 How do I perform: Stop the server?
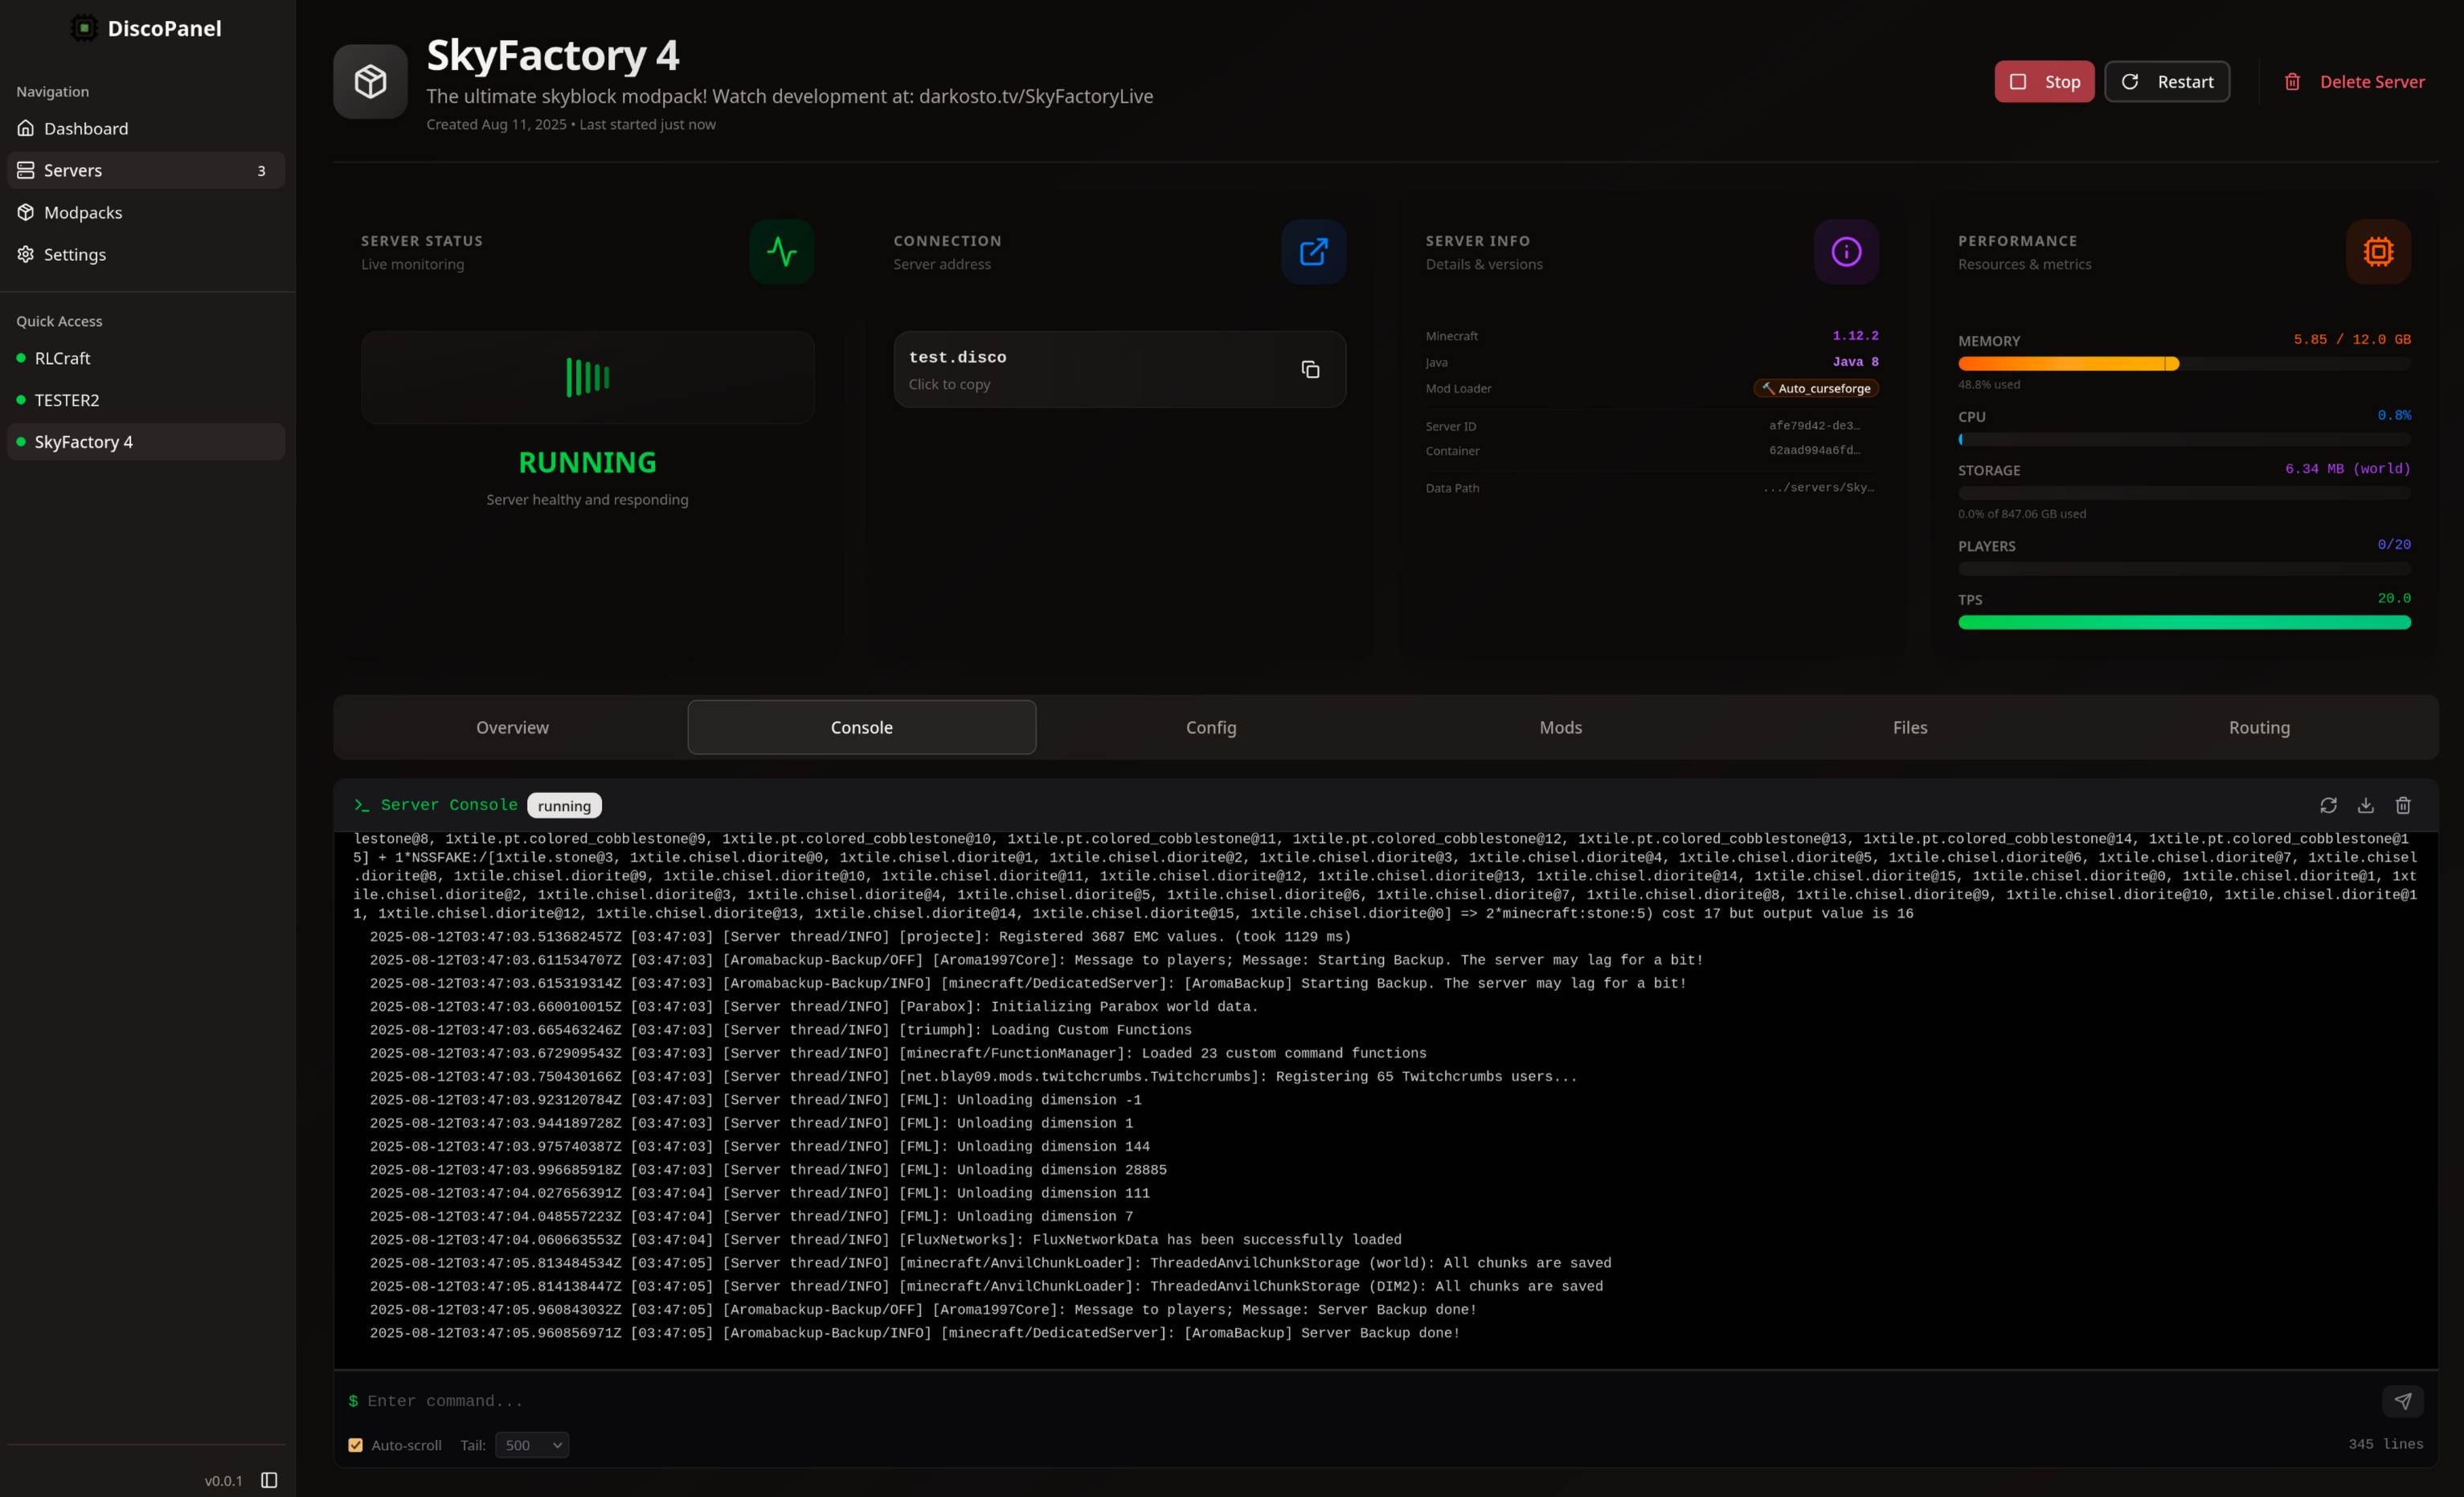(x=2044, y=82)
